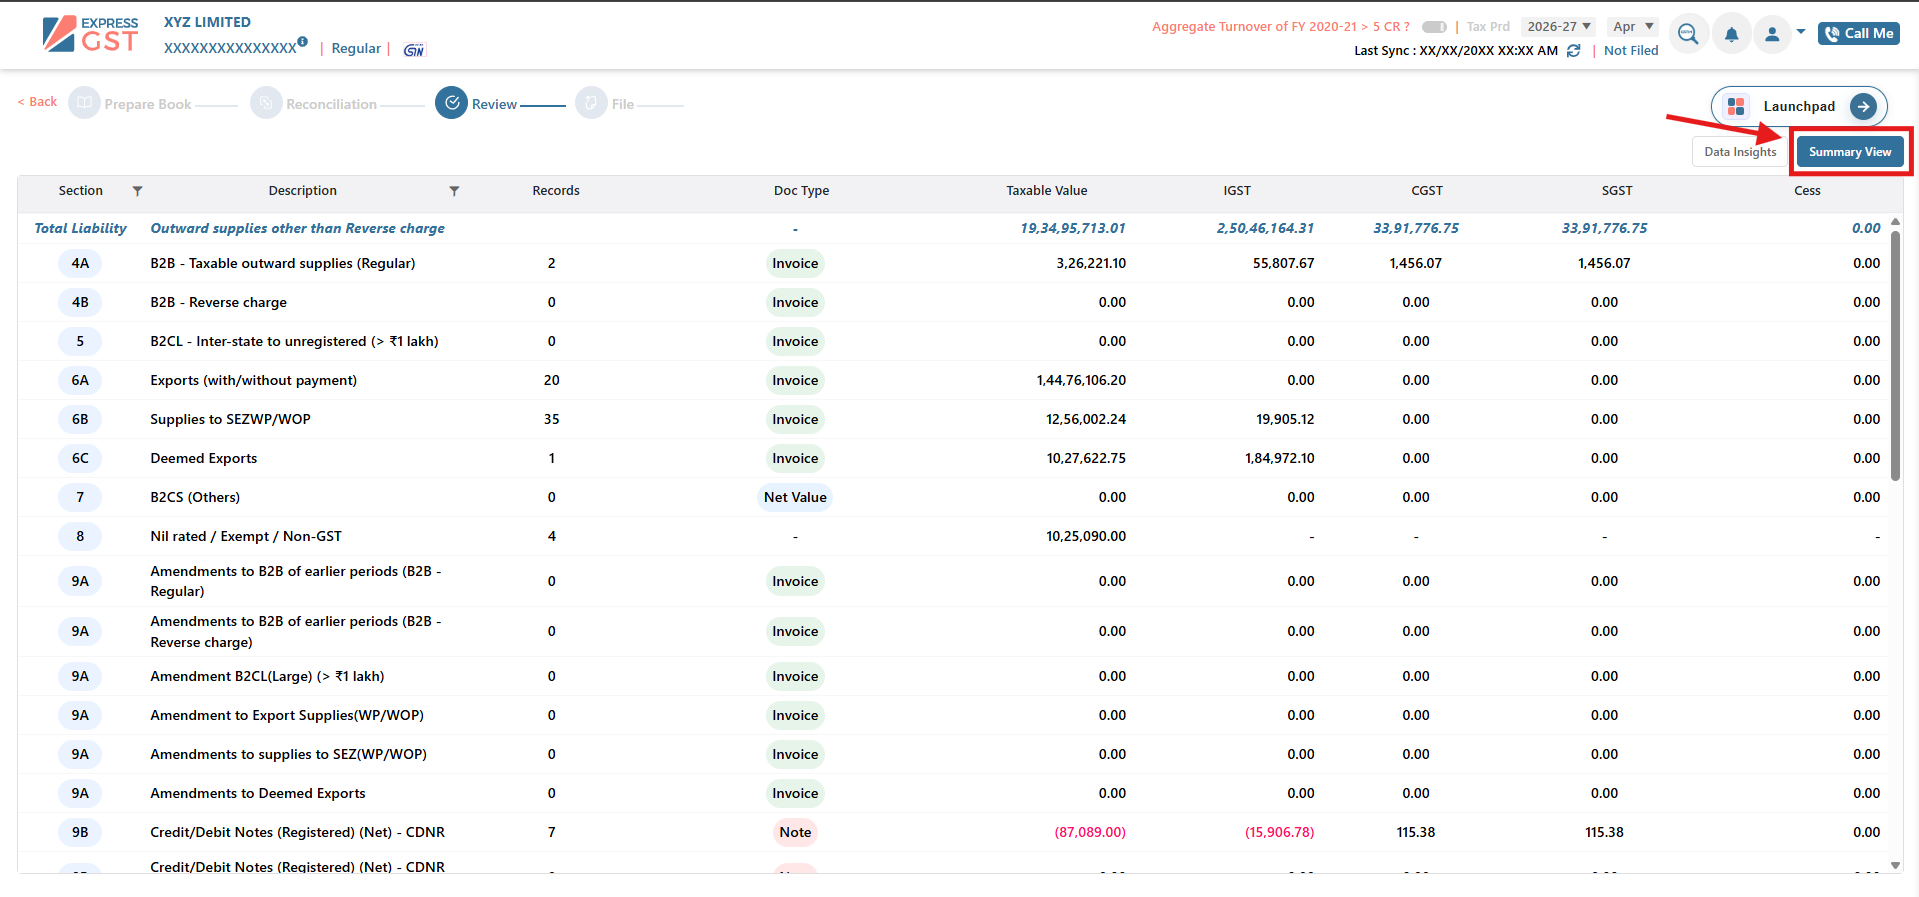Filter the Section column

[x=138, y=191]
